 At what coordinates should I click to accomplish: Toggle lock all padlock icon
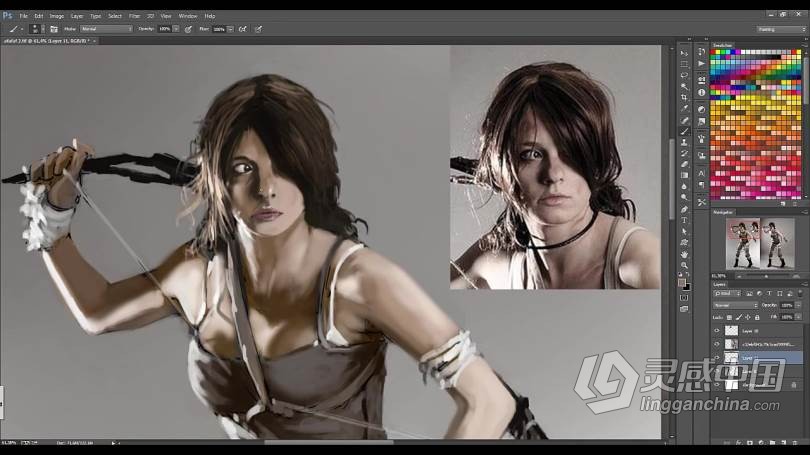[x=757, y=317]
